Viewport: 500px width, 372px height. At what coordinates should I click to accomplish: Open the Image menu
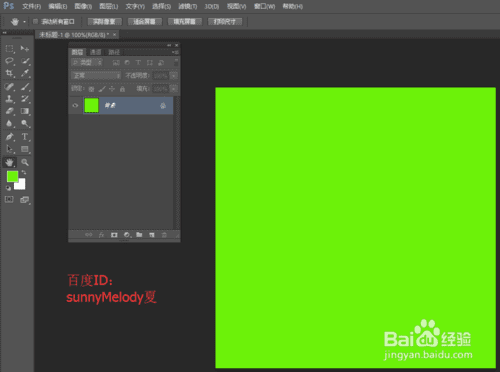click(x=83, y=6)
